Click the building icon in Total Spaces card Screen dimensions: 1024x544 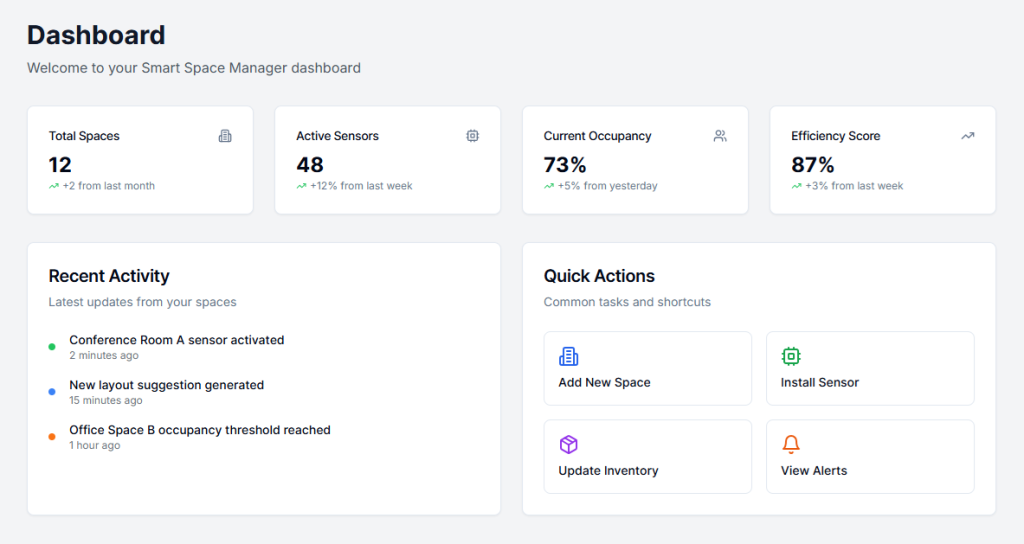pyautogui.click(x=225, y=136)
